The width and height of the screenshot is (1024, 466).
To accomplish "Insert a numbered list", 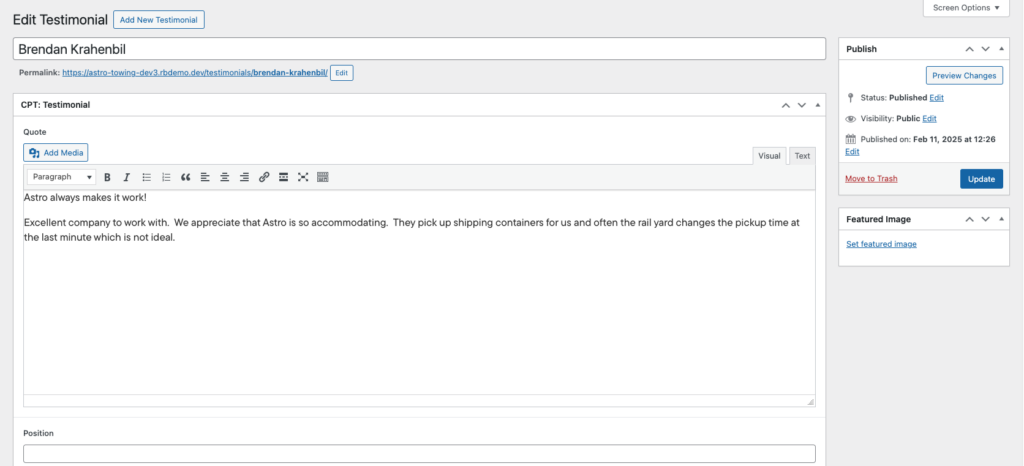I will point(166,177).
